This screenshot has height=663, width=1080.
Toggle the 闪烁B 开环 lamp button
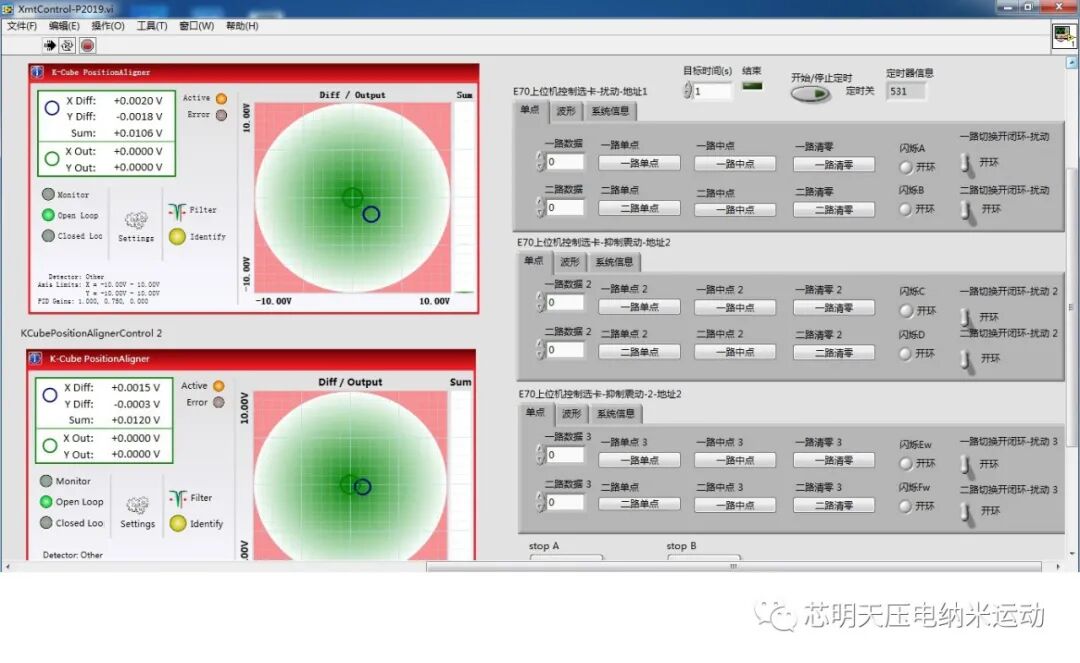[x=906, y=209]
